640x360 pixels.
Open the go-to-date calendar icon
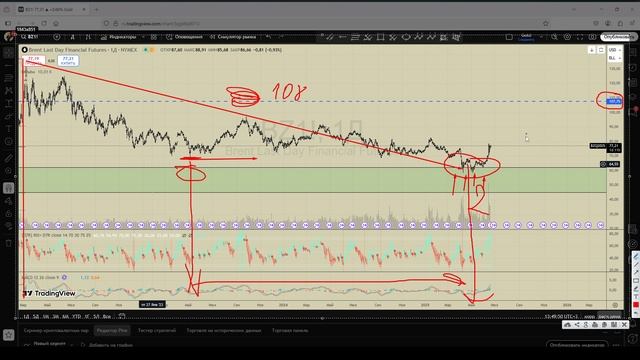(x=122, y=316)
